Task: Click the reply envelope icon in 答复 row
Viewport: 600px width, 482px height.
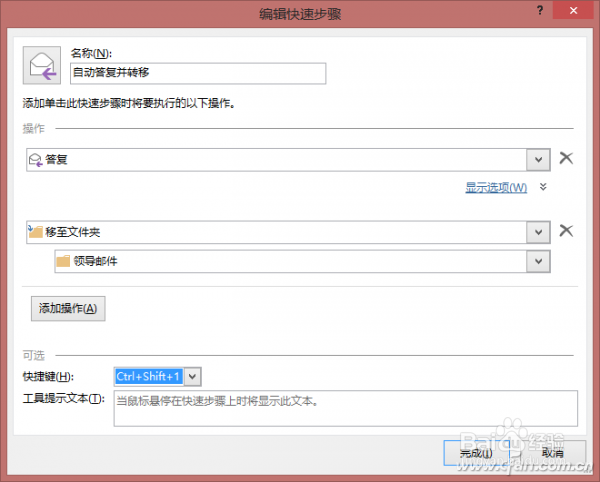Action: tap(36, 160)
